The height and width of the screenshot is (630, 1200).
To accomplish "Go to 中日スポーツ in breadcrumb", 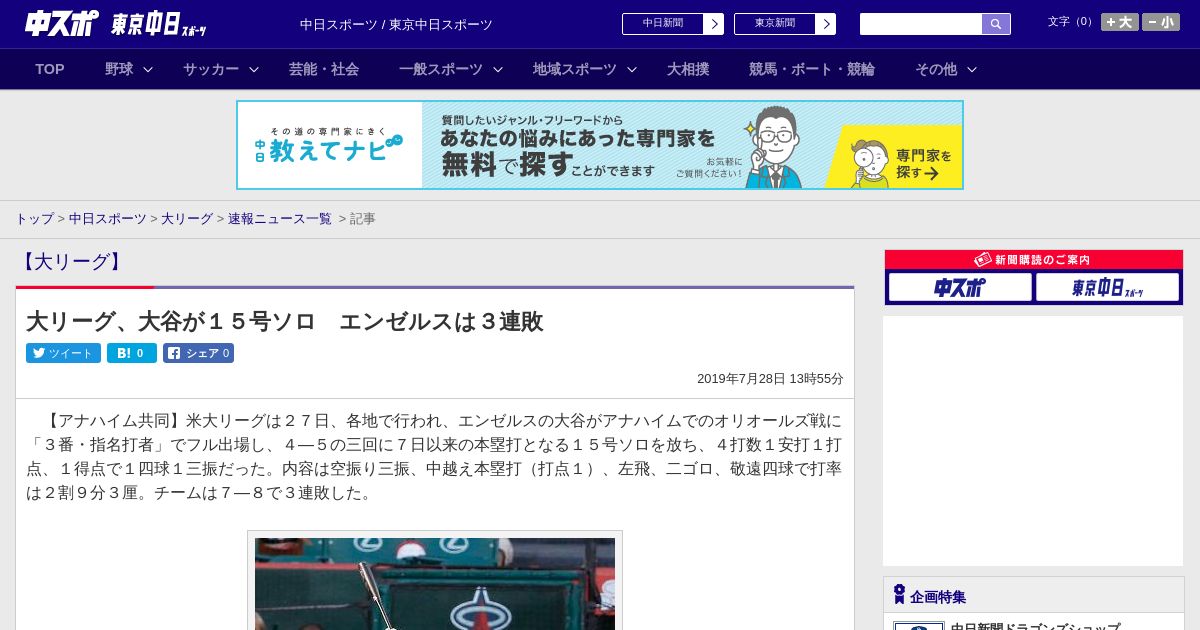I will pyautogui.click(x=108, y=218).
